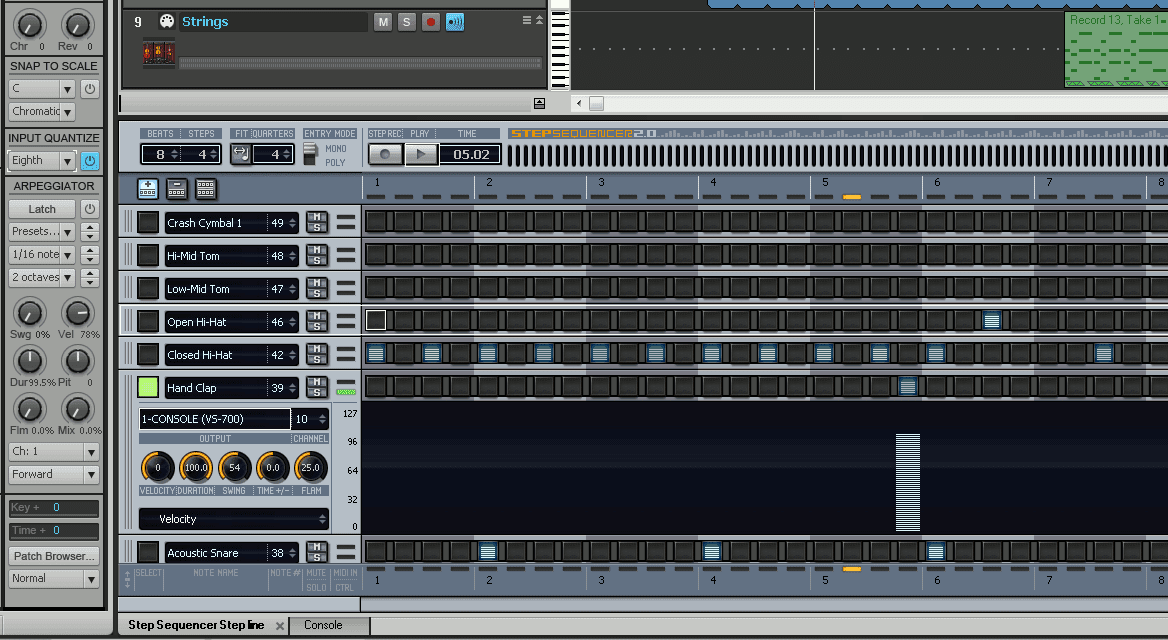
Task: Open the Normal dropdown below Patch Browser
Action: click(54, 578)
